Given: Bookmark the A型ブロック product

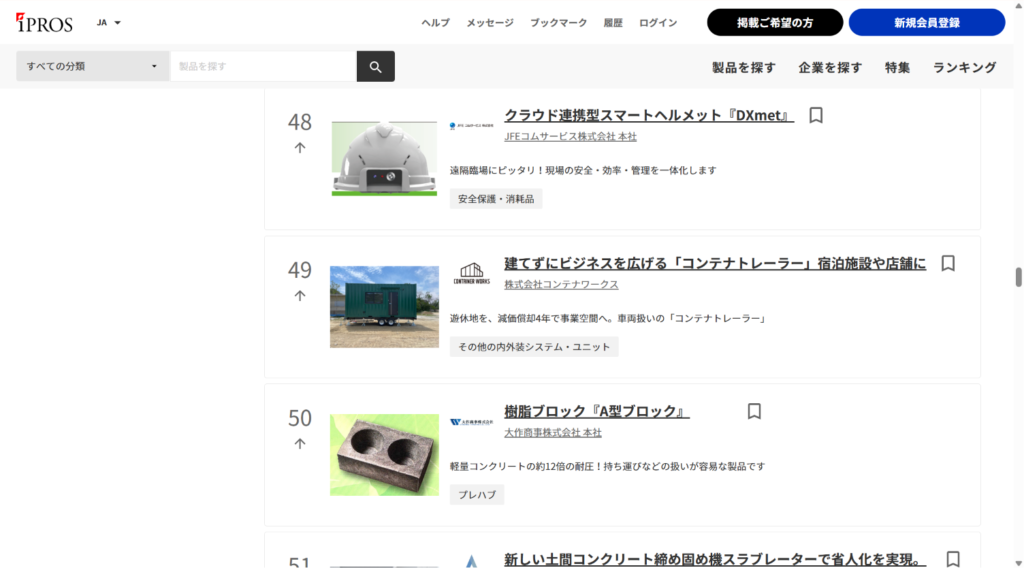Looking at the screenshot, I should (x=754, y=411).
